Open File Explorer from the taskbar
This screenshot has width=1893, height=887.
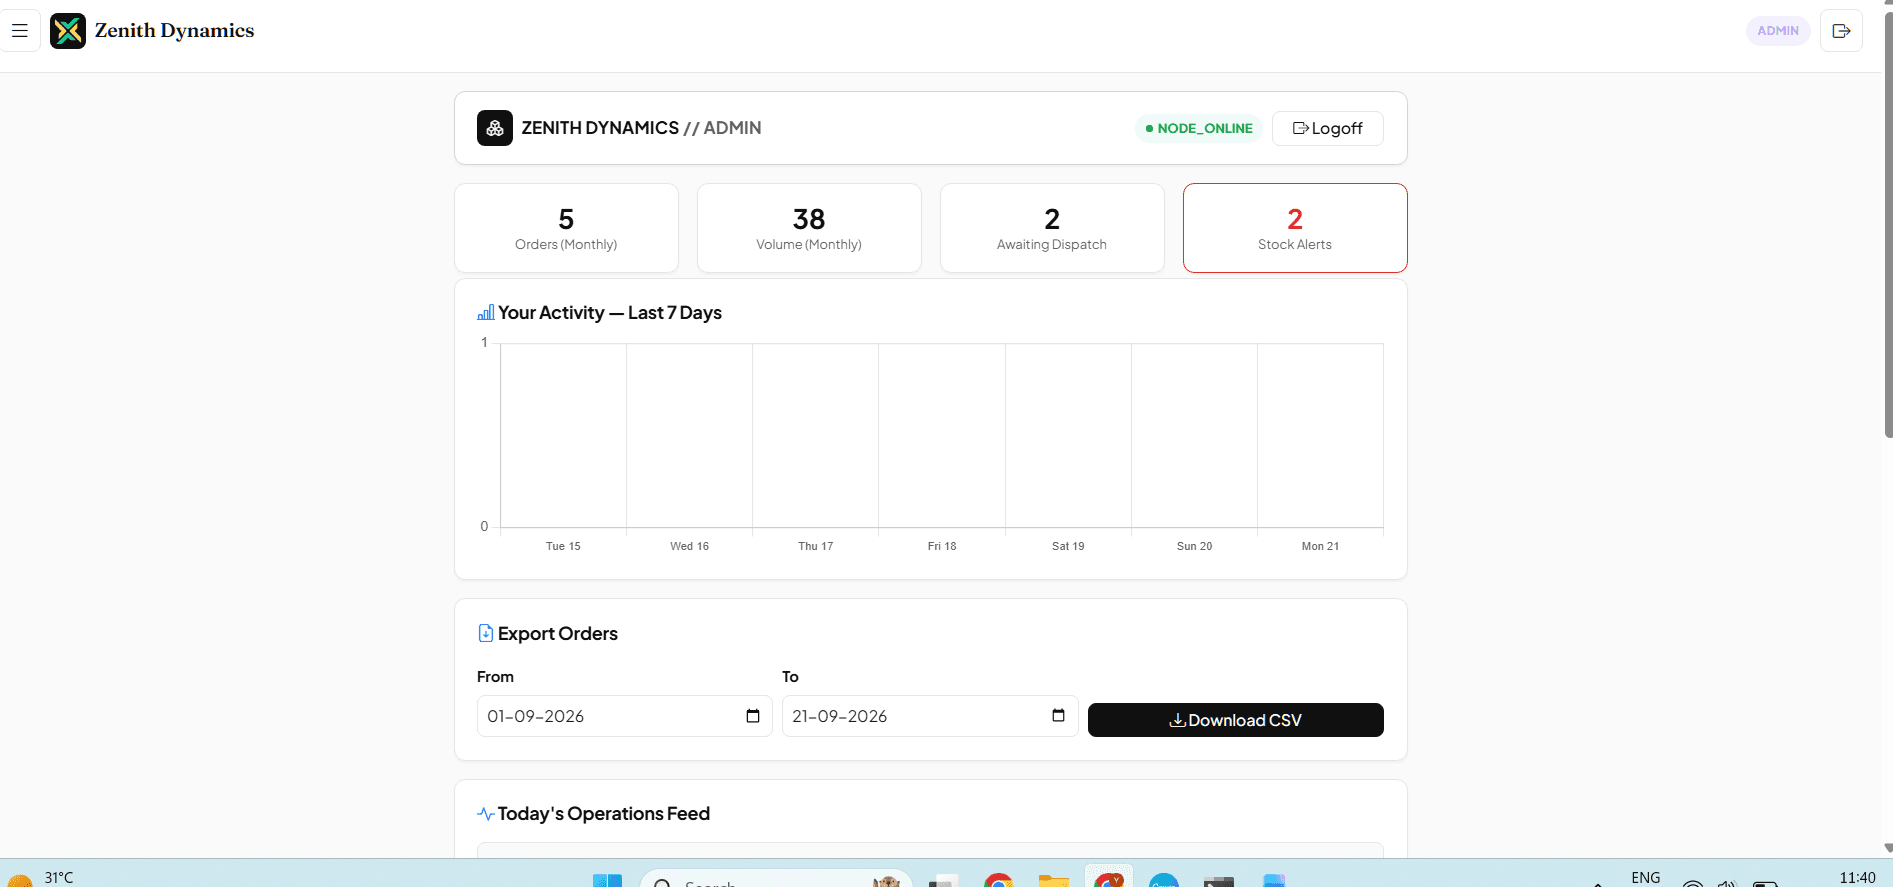(1054, 880)
